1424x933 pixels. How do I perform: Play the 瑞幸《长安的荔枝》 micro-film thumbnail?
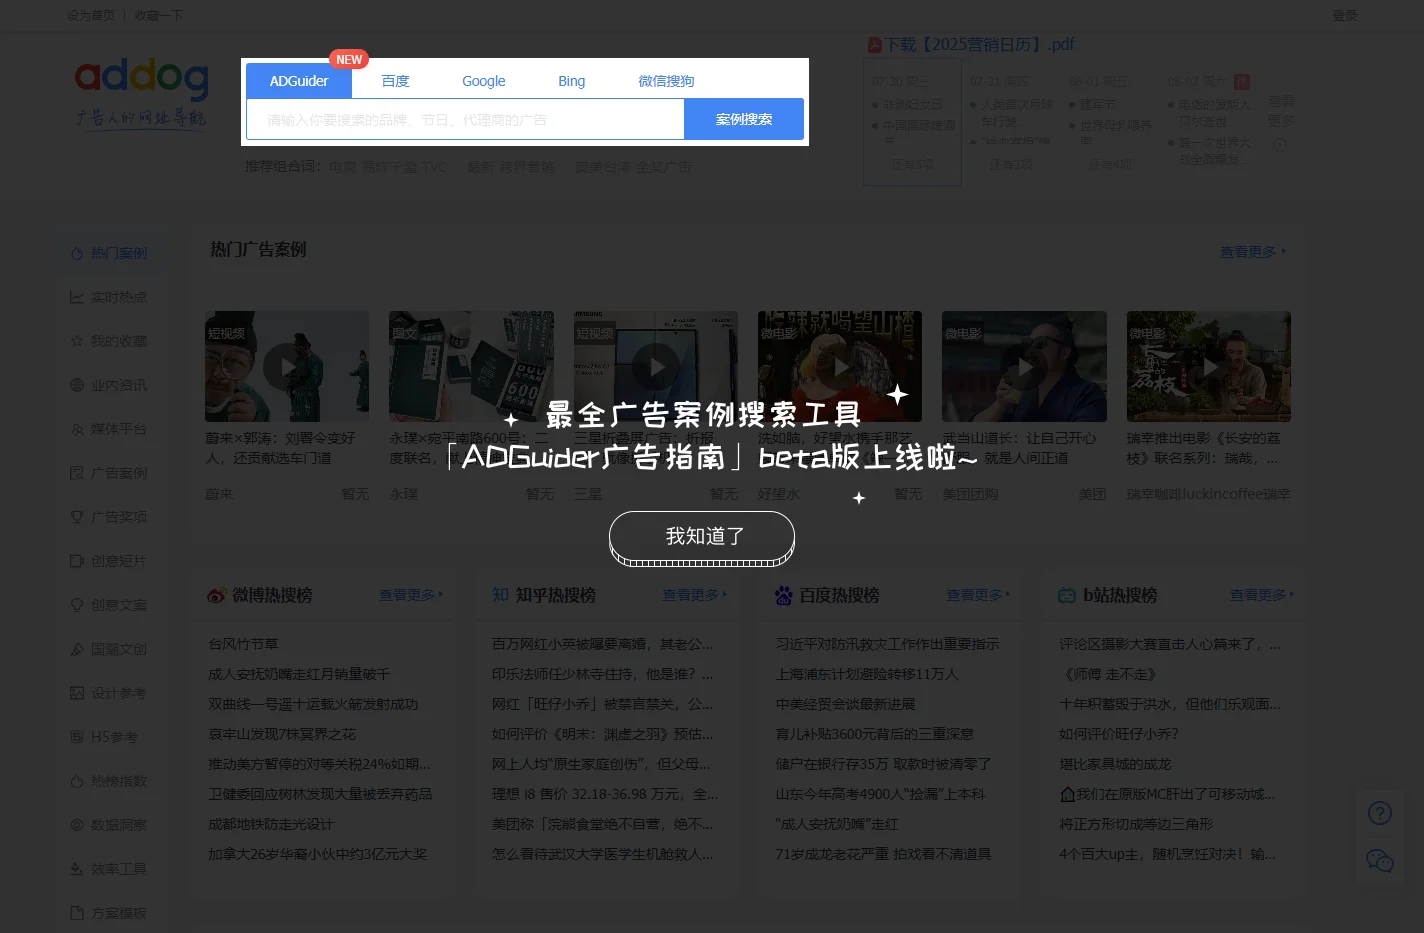tap(1208, 366)
